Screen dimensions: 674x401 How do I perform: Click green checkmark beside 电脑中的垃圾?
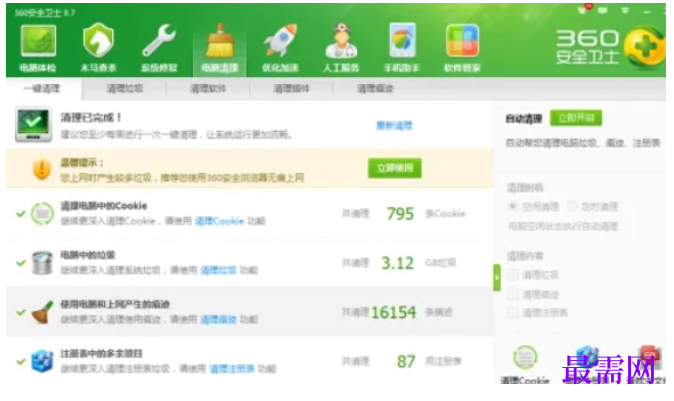click(21, 263)
